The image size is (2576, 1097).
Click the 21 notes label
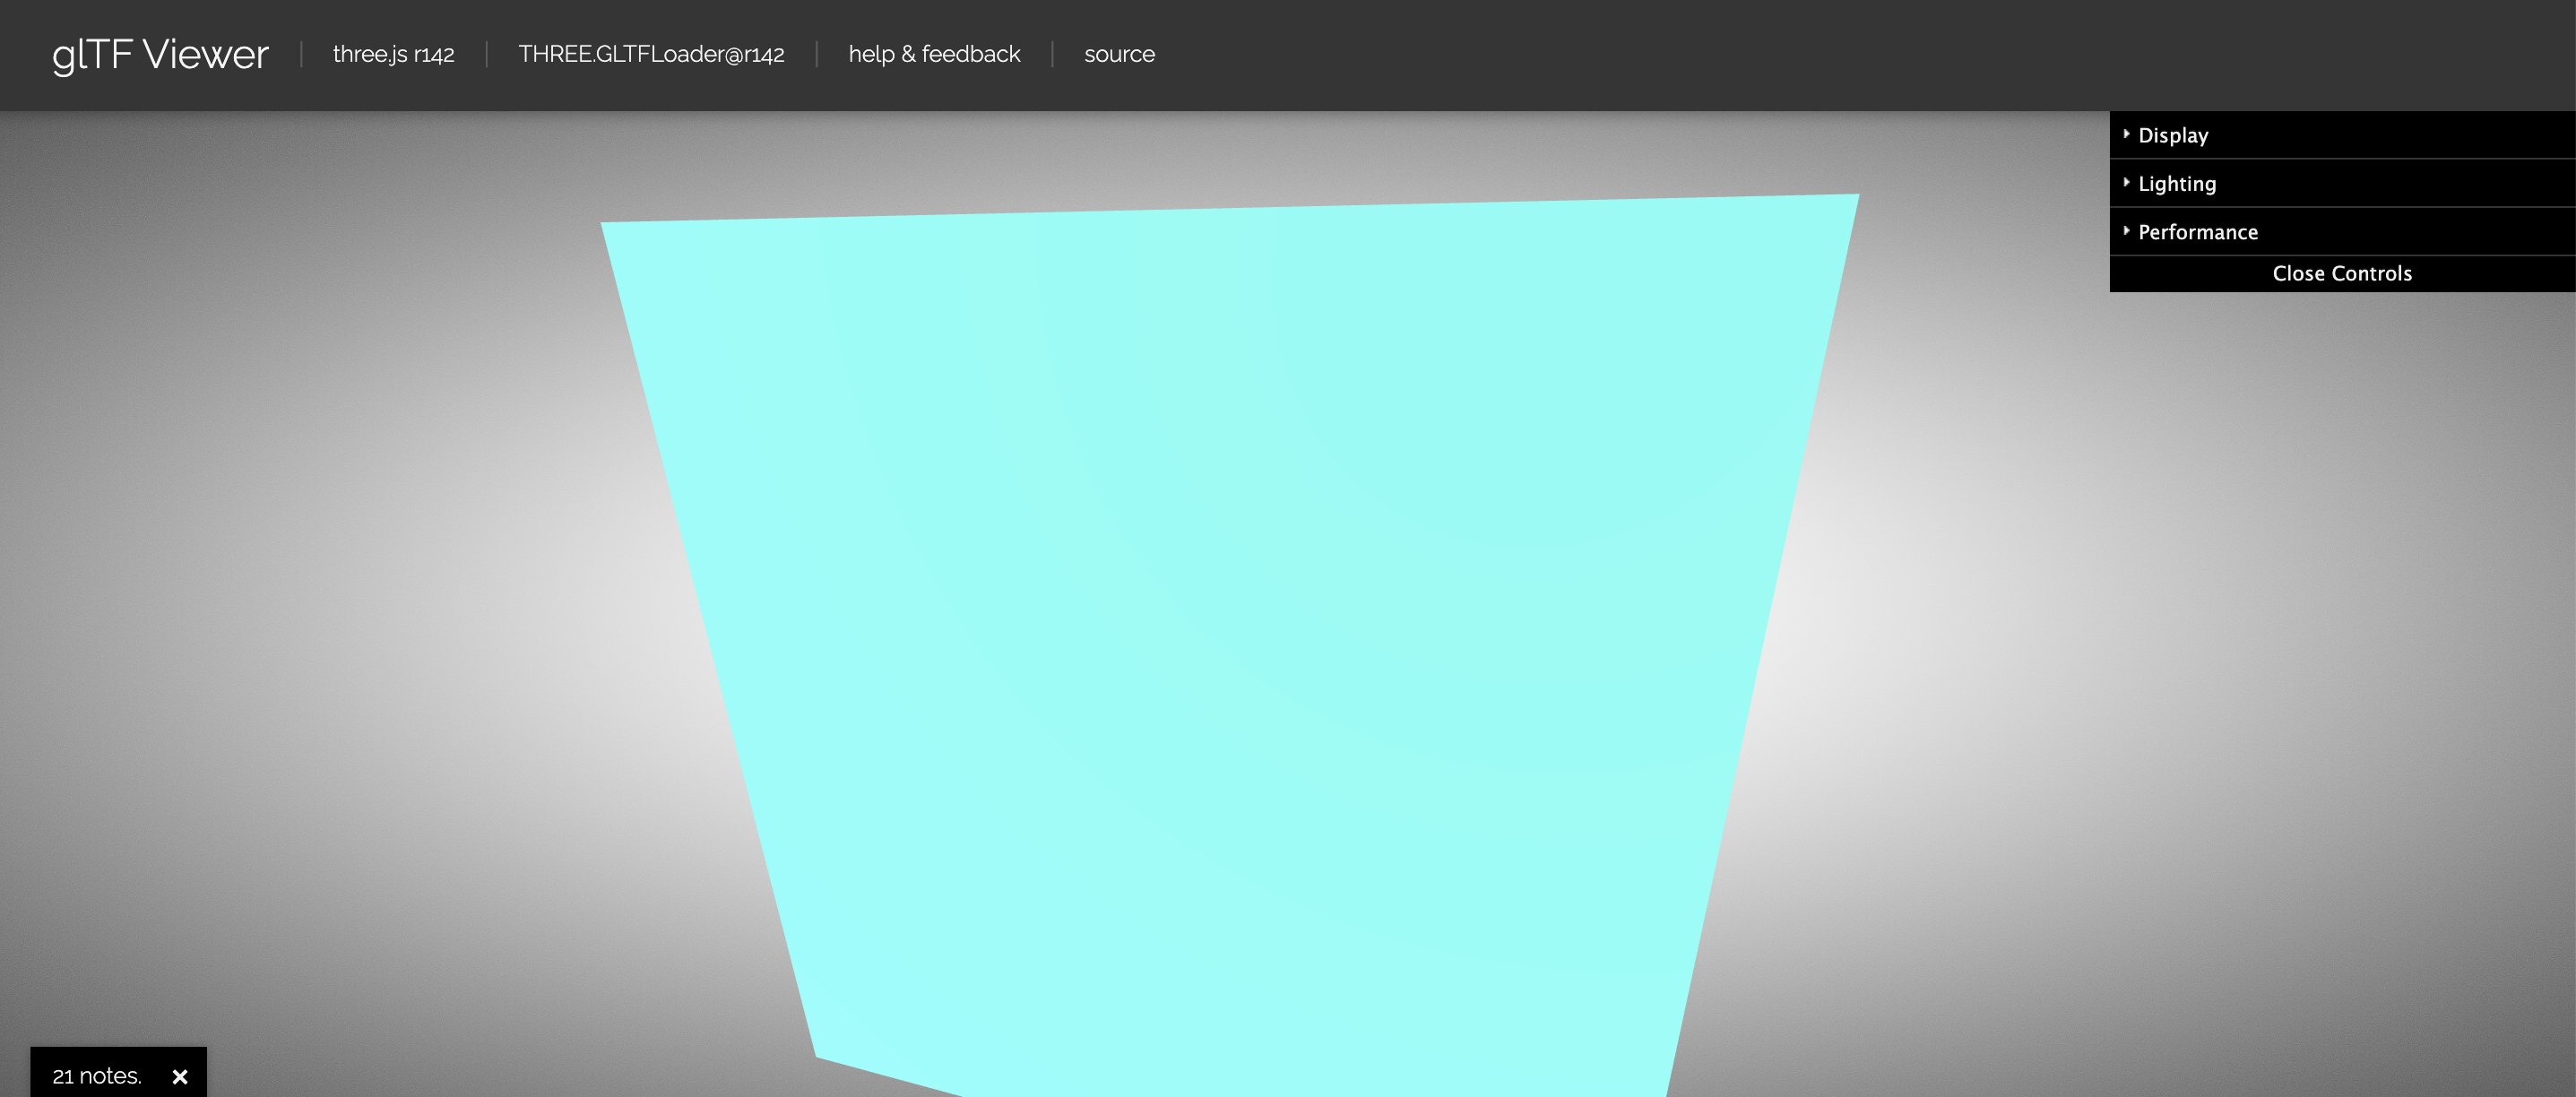pos(97,1076)
